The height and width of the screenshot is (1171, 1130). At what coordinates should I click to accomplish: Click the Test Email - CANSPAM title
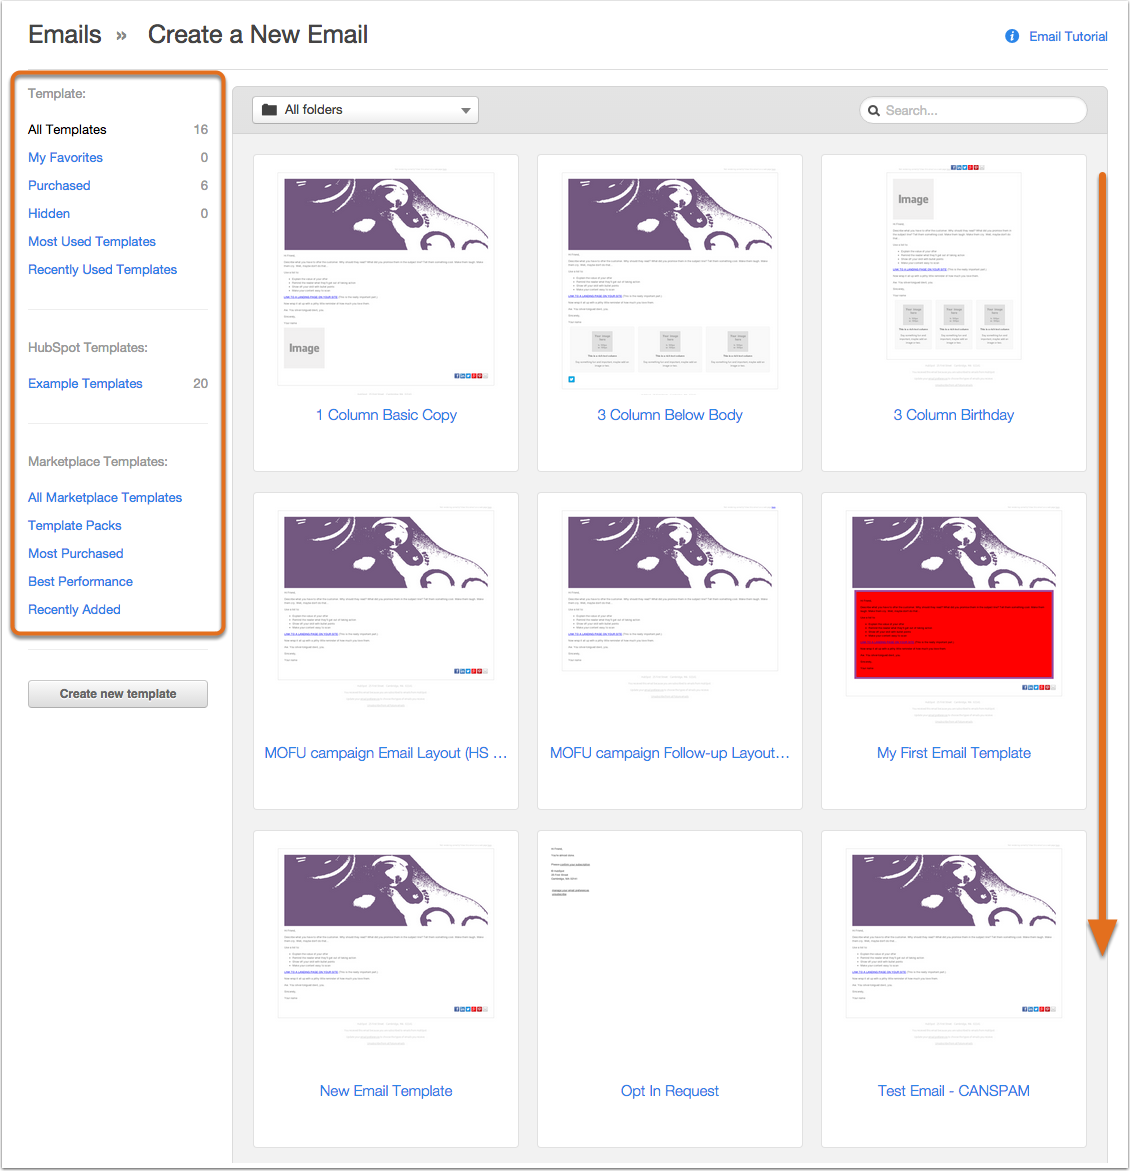954,1091
